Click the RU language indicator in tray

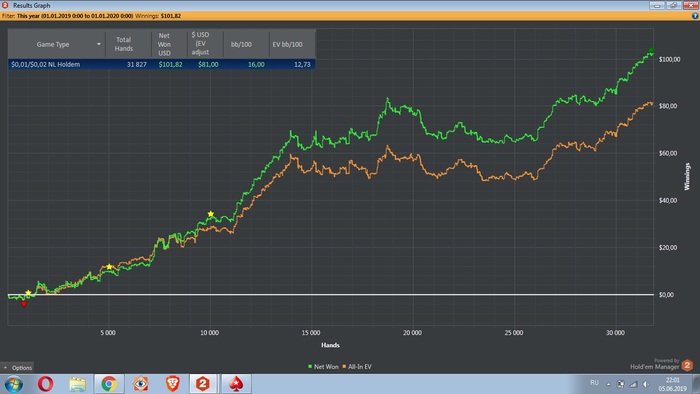pyautogui.click(x=594, y=383)
